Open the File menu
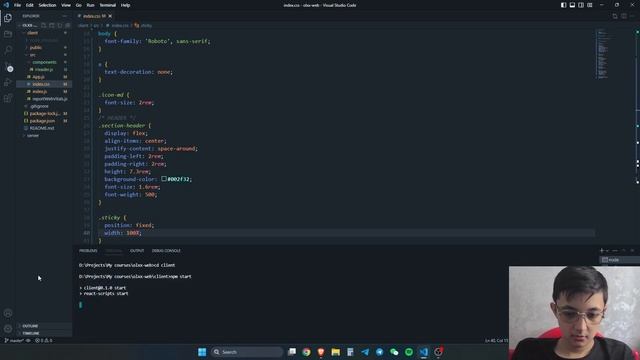The image size is (640, 360). click(x=17, y=5)
